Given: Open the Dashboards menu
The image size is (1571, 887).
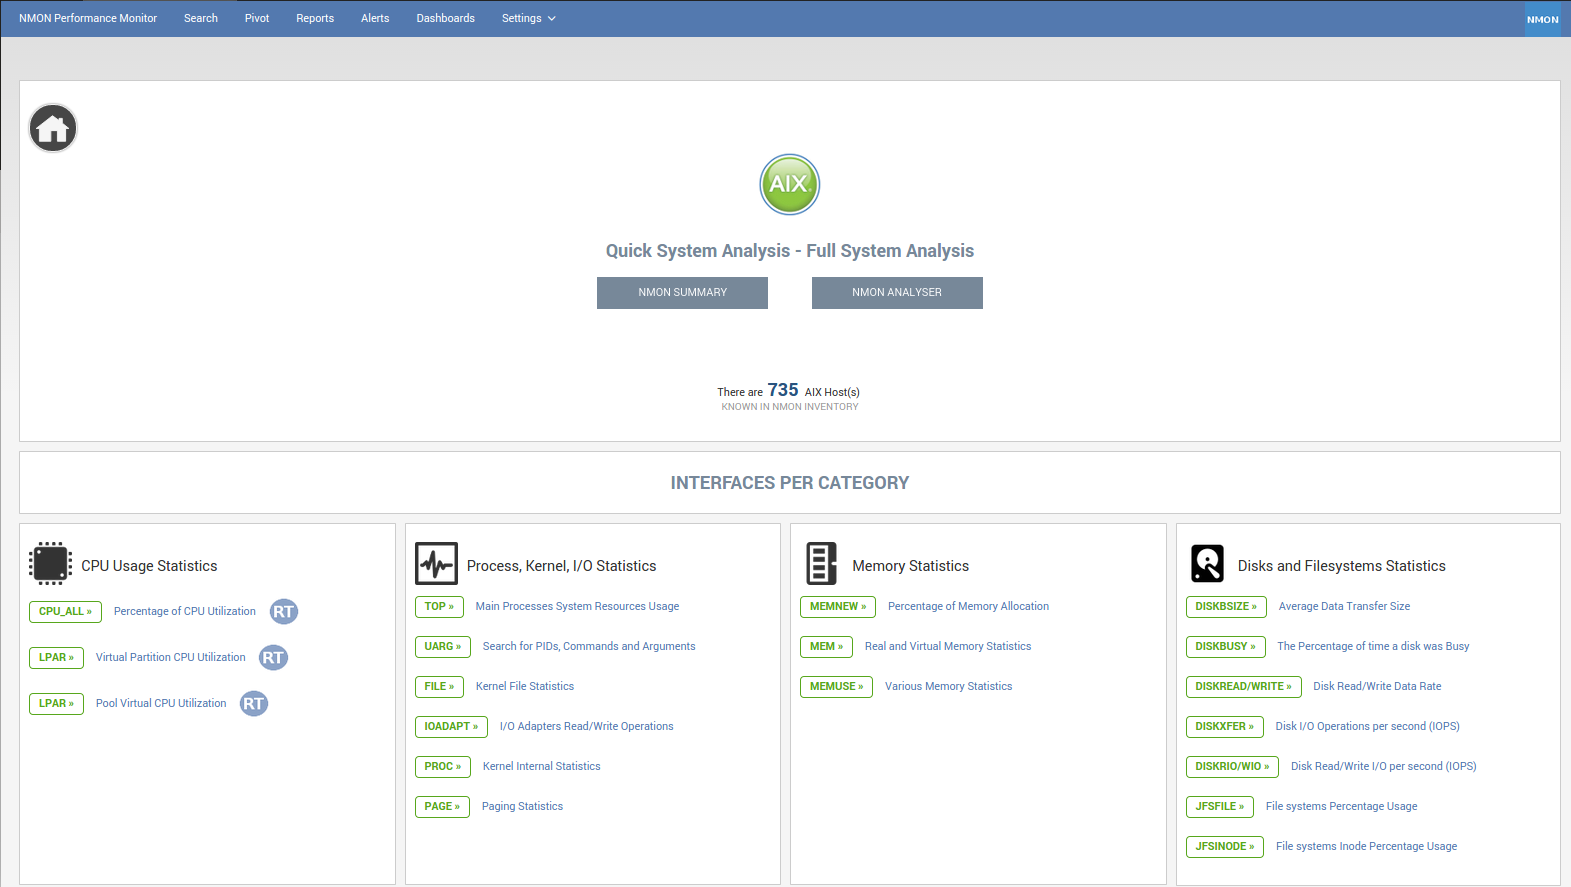Looking at the screenshot, I should pyautogui.click(x=446, y=18).
